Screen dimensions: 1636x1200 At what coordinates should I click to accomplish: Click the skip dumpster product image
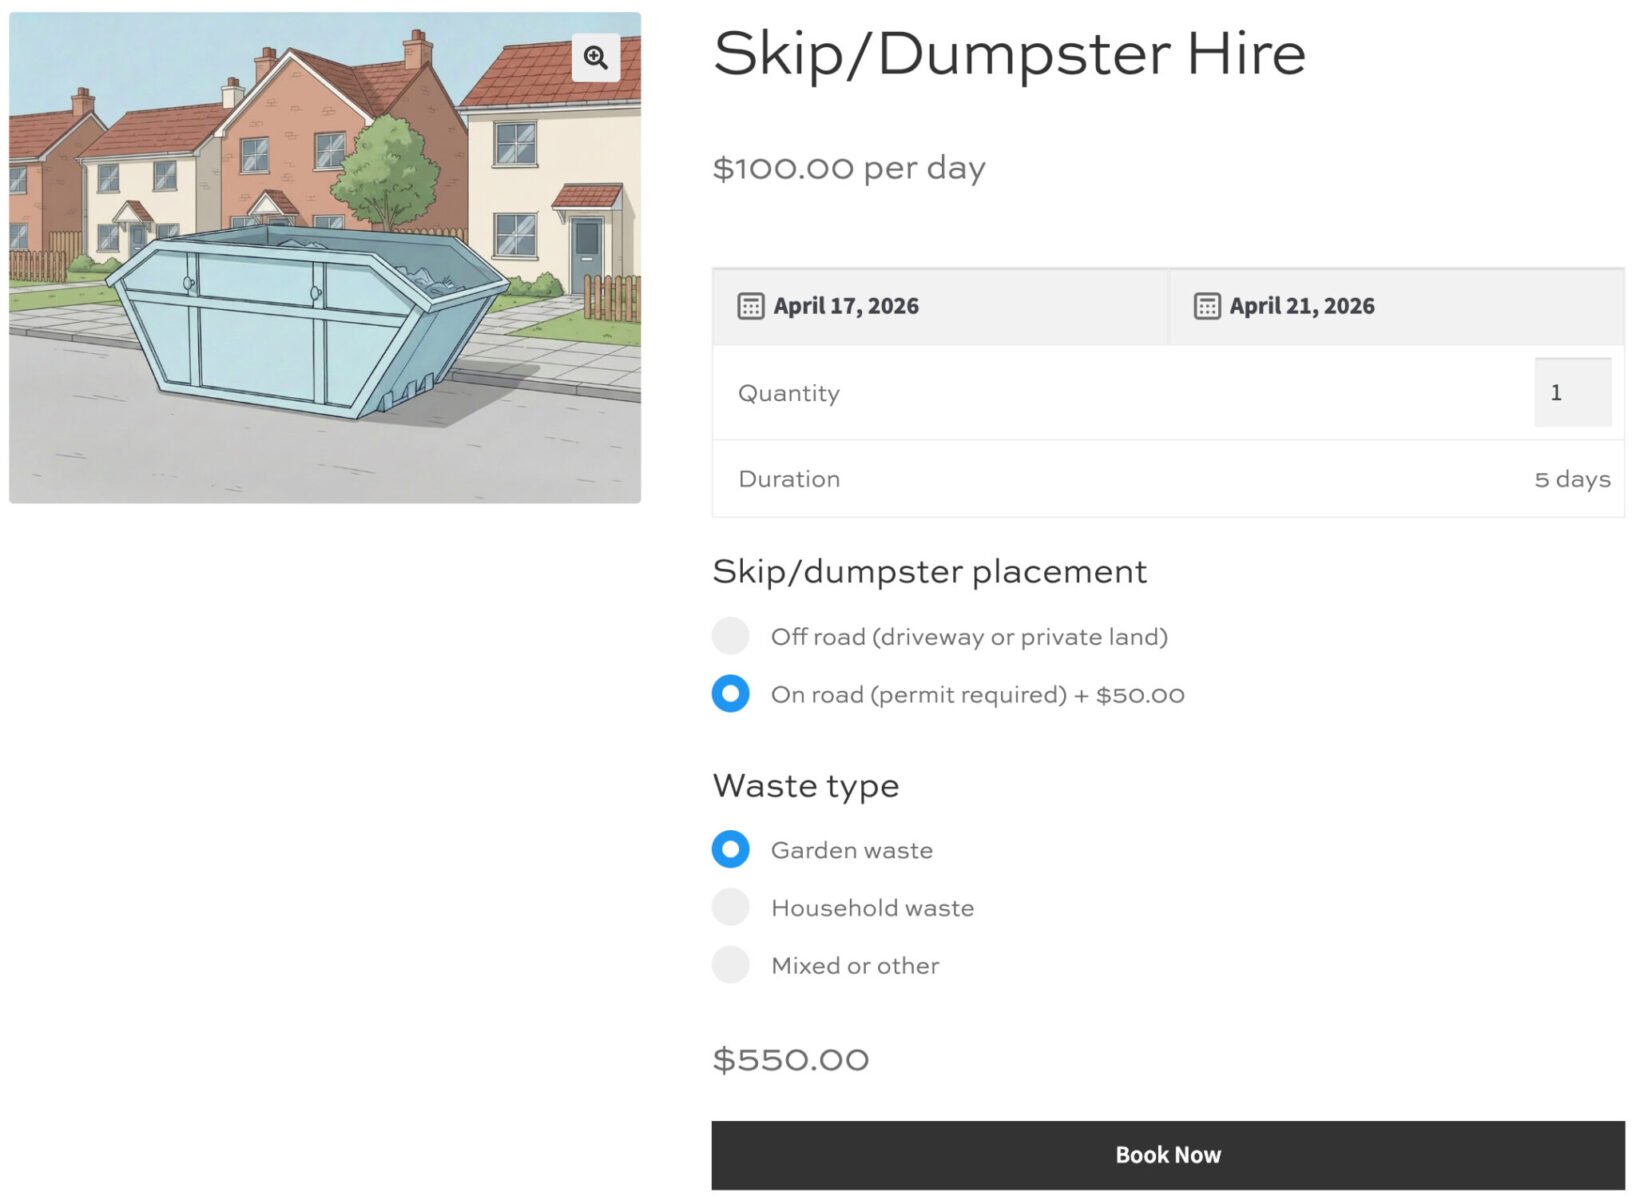(324, 255)
